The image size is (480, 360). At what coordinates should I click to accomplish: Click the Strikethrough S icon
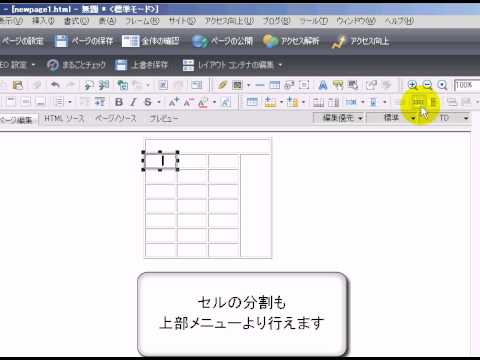(x=148, y=102)
